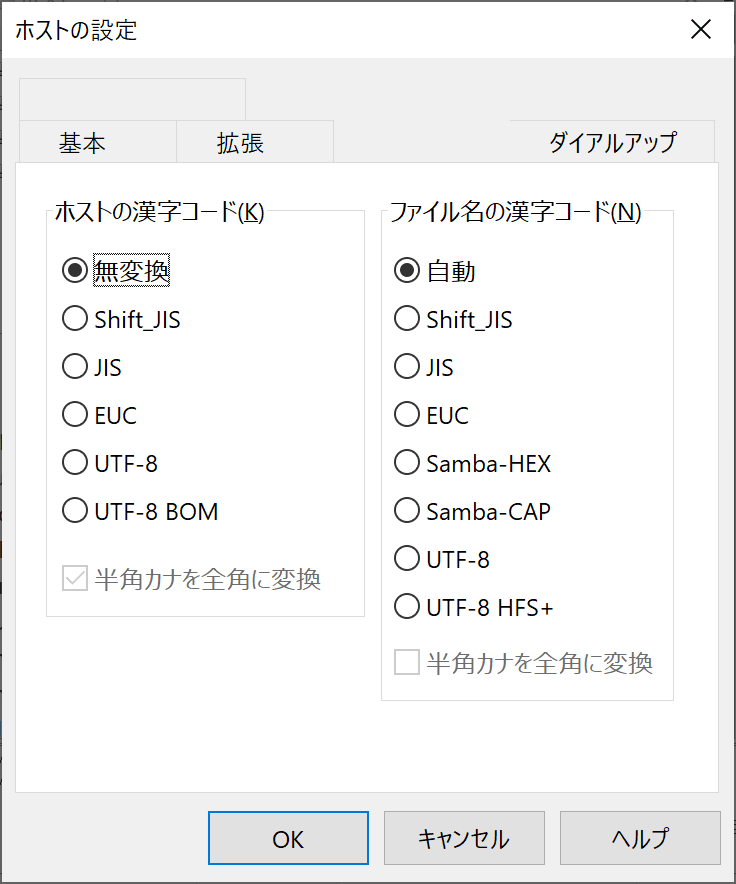Click the キャンセル button

(x=464, y=838)
